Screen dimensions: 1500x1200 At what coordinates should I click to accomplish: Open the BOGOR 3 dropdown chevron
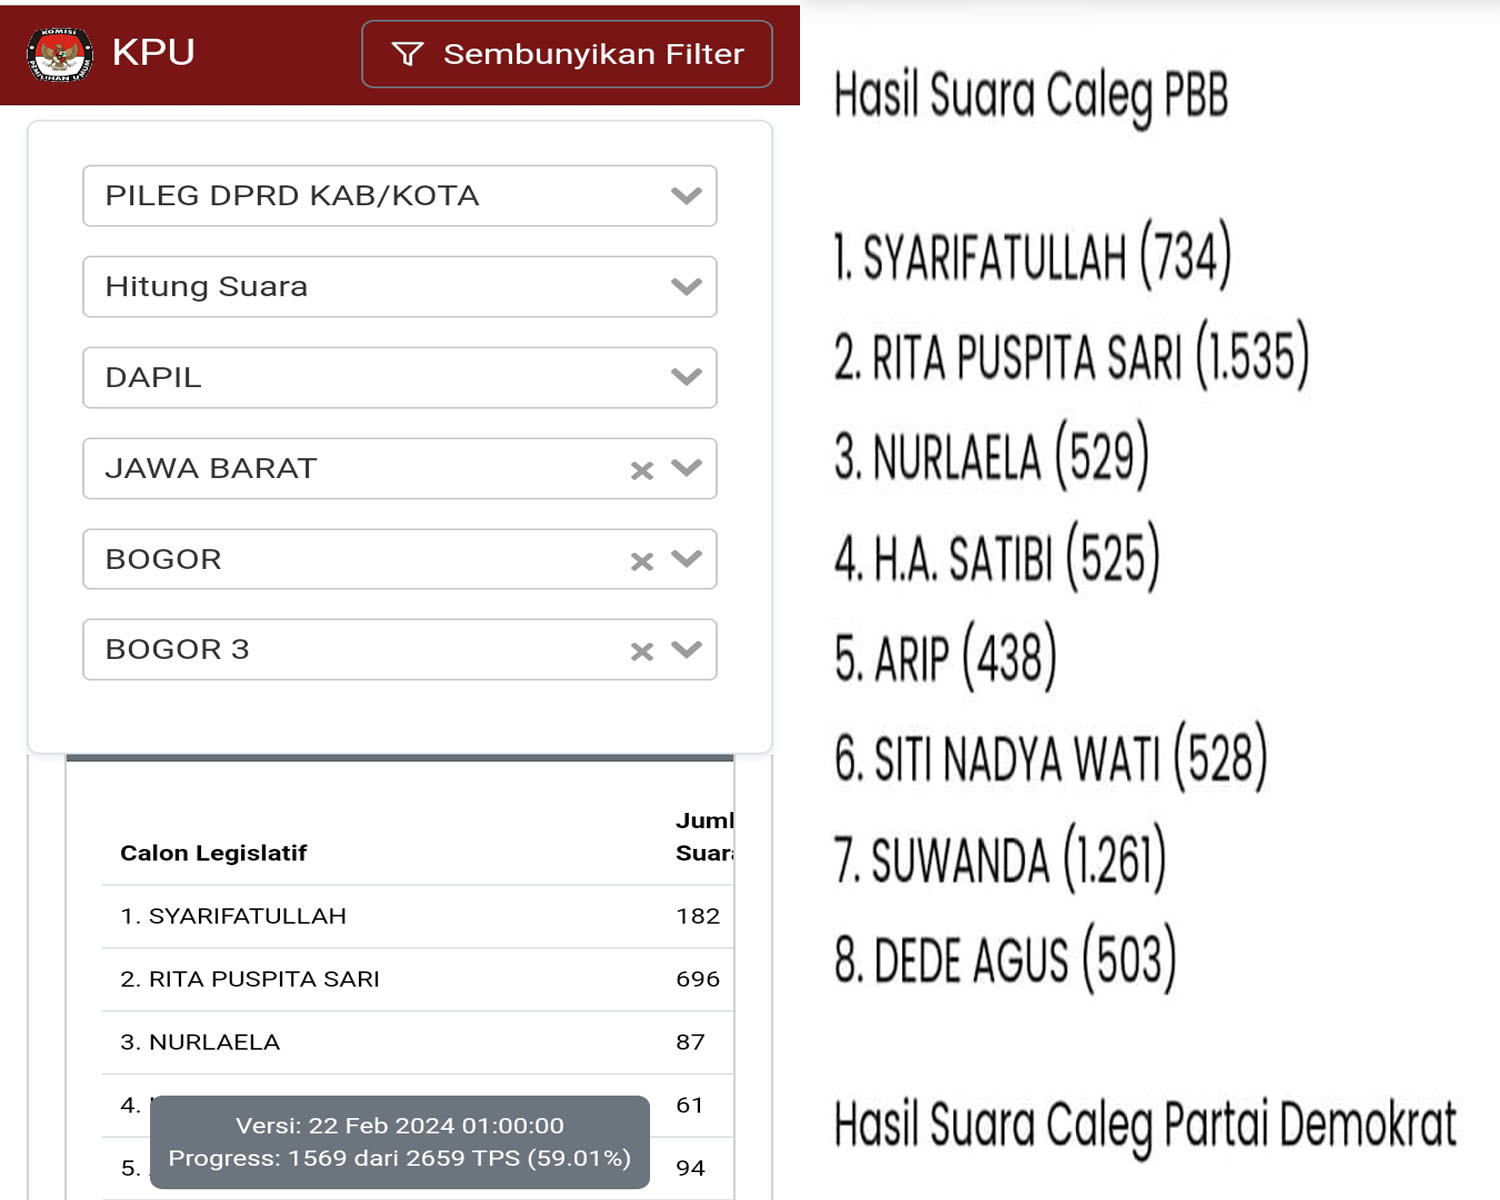coord(686,650)
